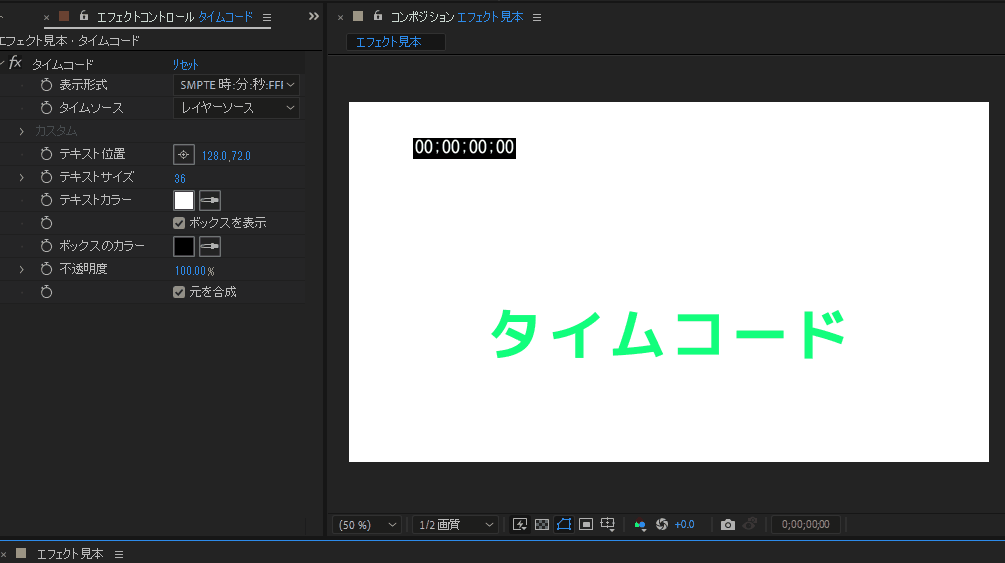Toggle stopwatch for タイムソース

click(46, 108)
